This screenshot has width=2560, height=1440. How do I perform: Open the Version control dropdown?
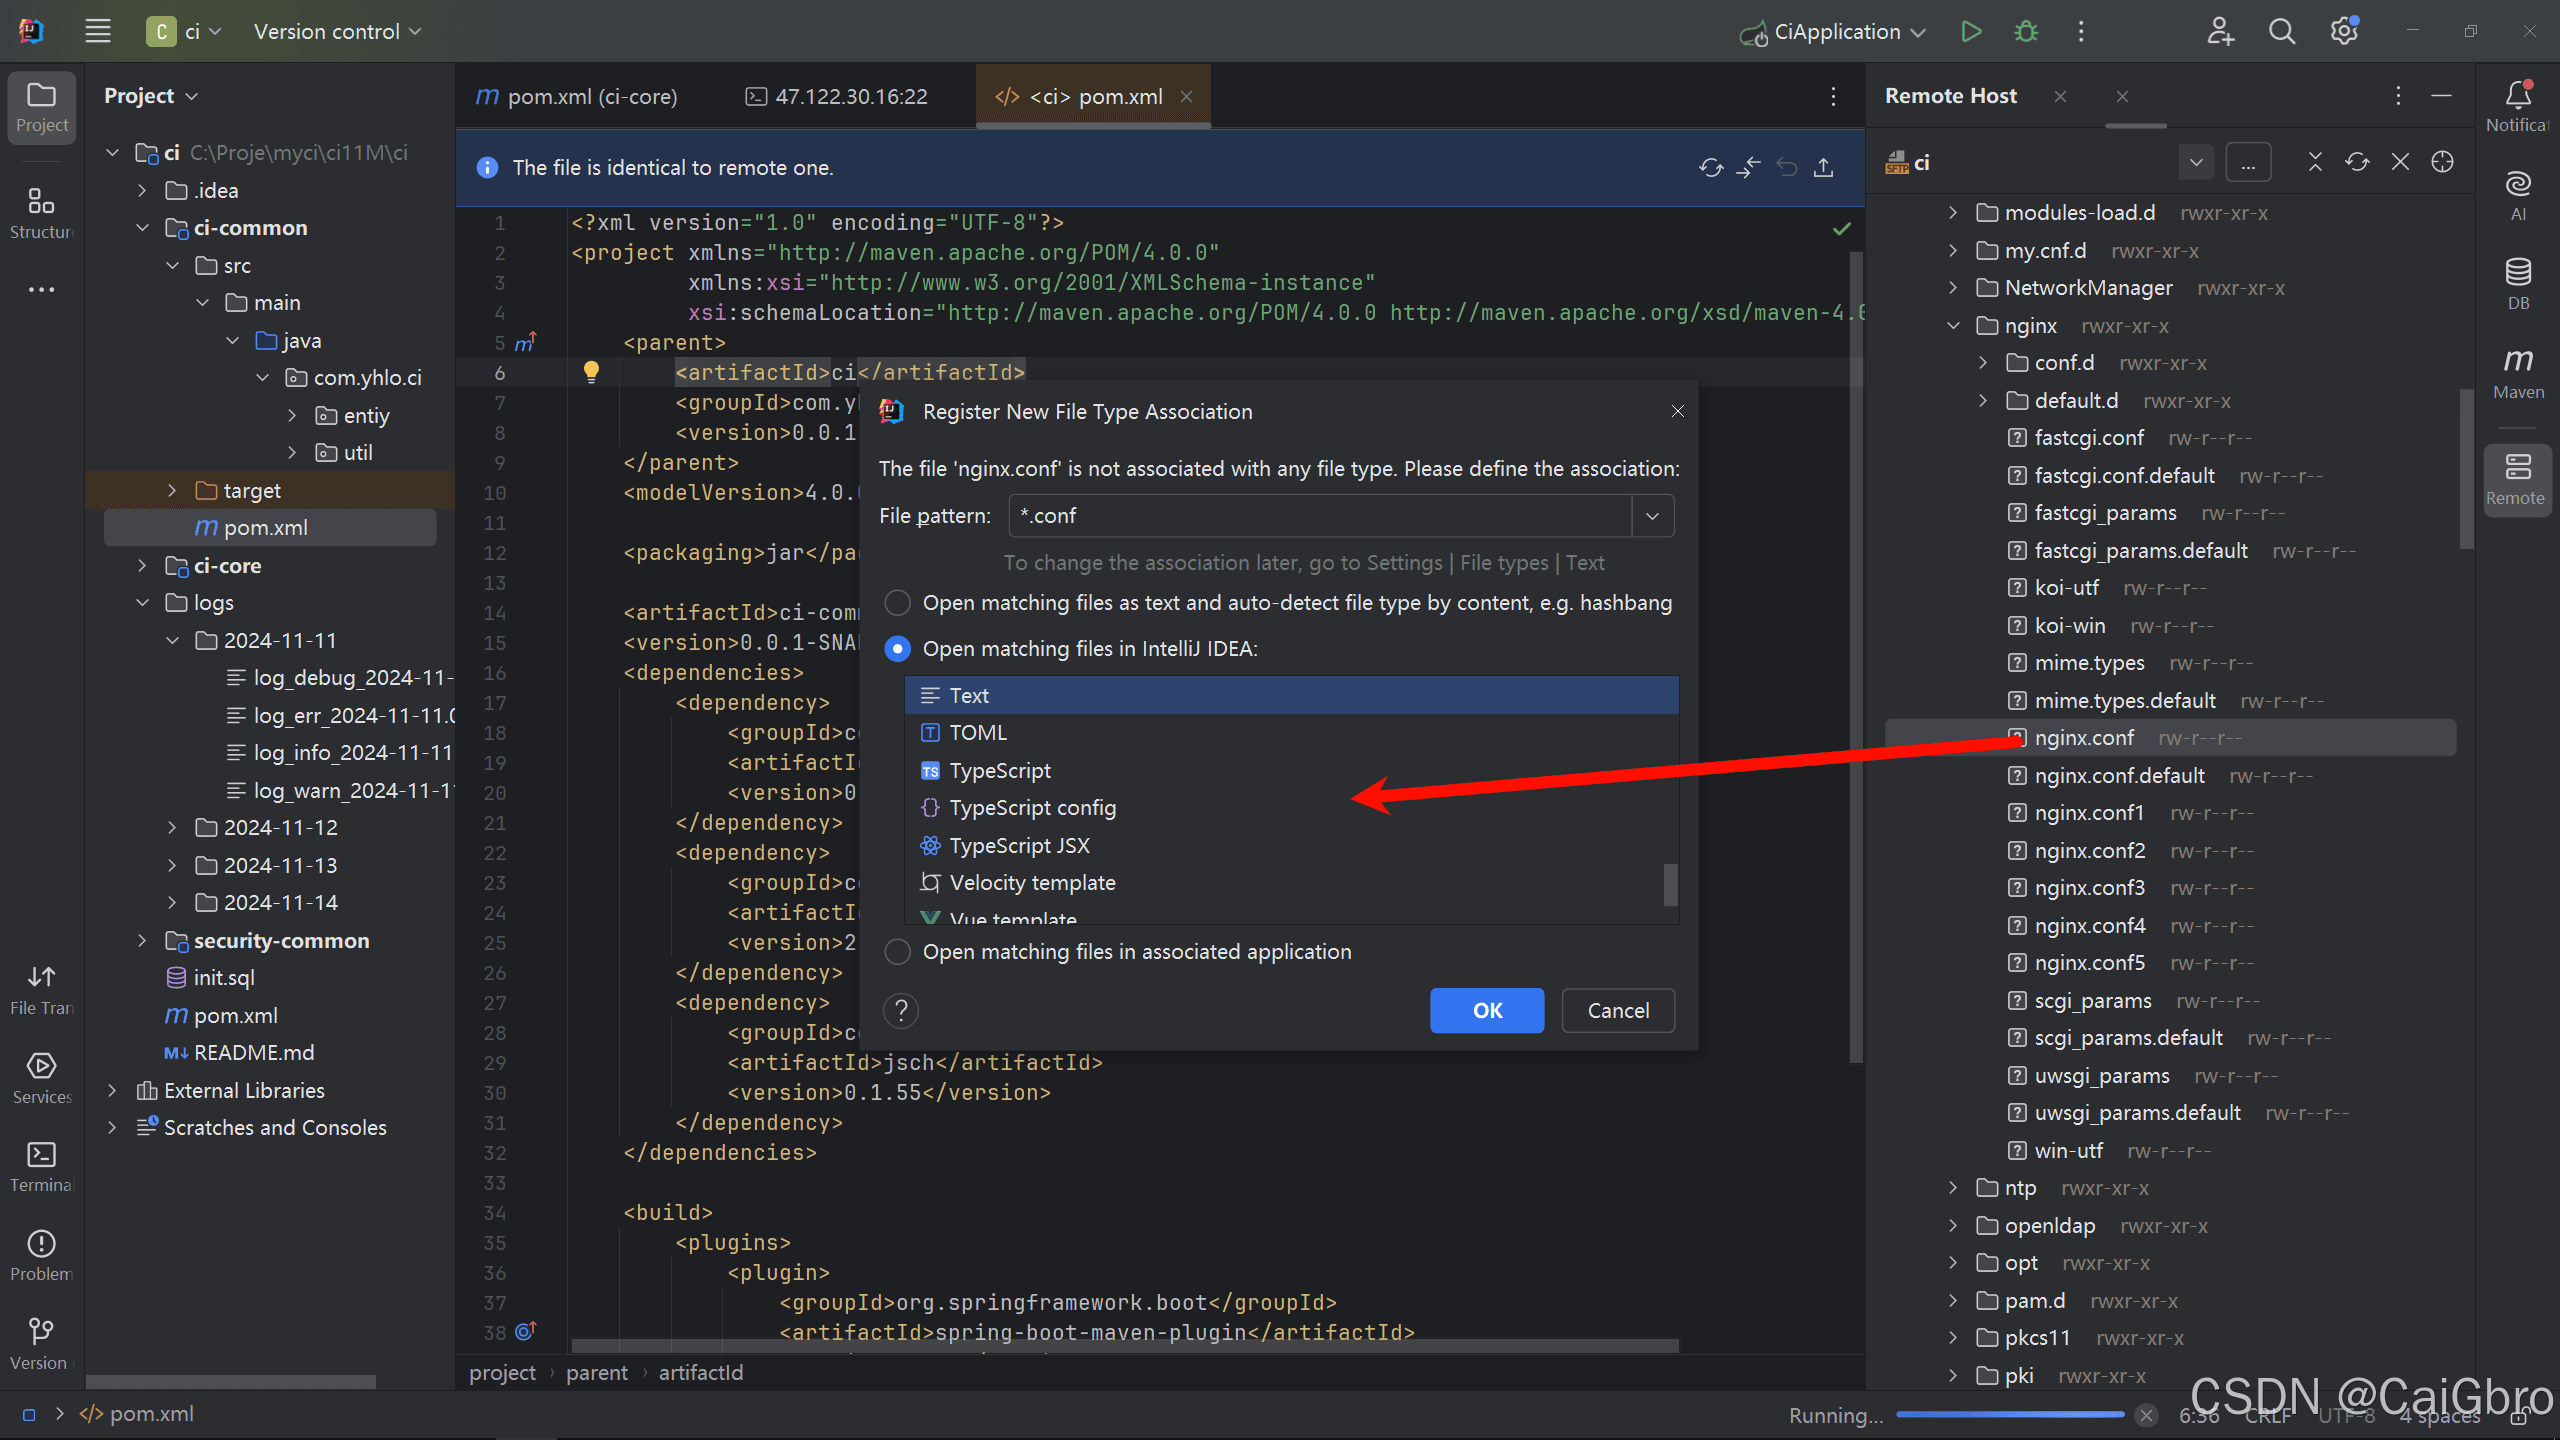(337, 31)
